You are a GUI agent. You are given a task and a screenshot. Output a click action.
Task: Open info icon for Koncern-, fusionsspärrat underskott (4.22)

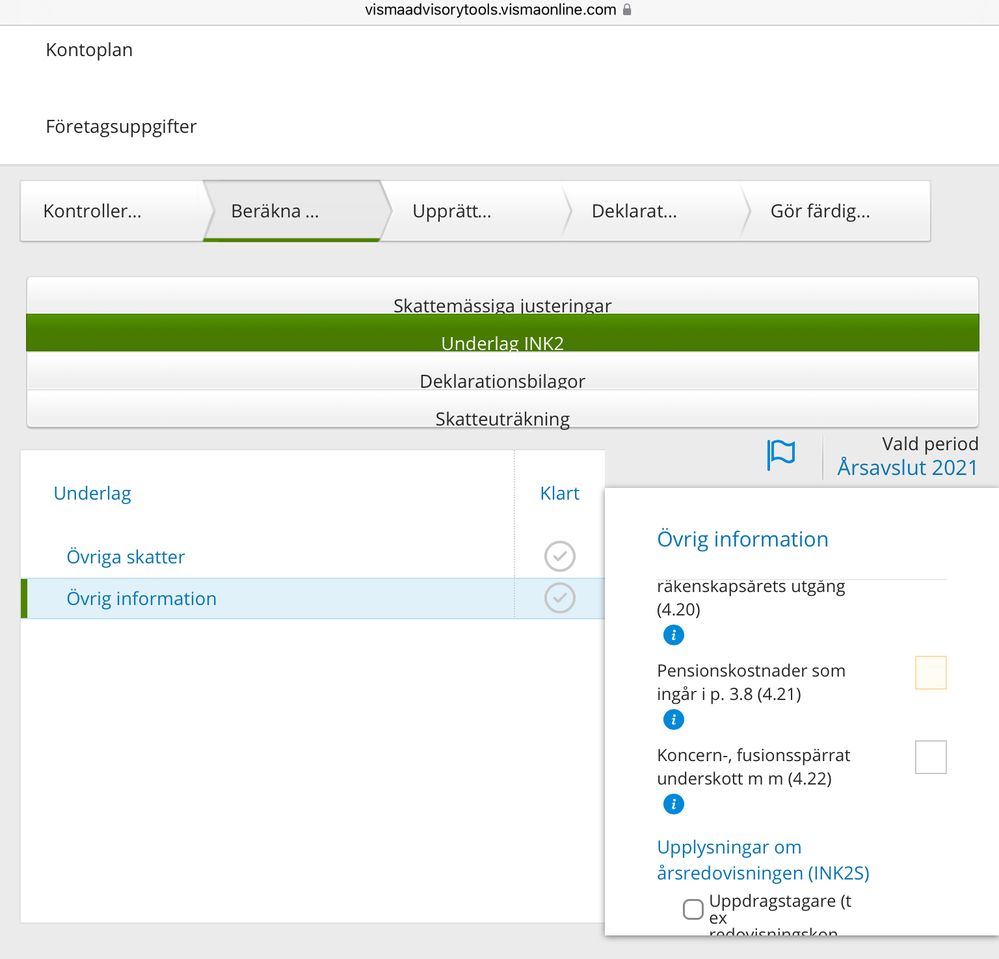(x=674, y=803)
